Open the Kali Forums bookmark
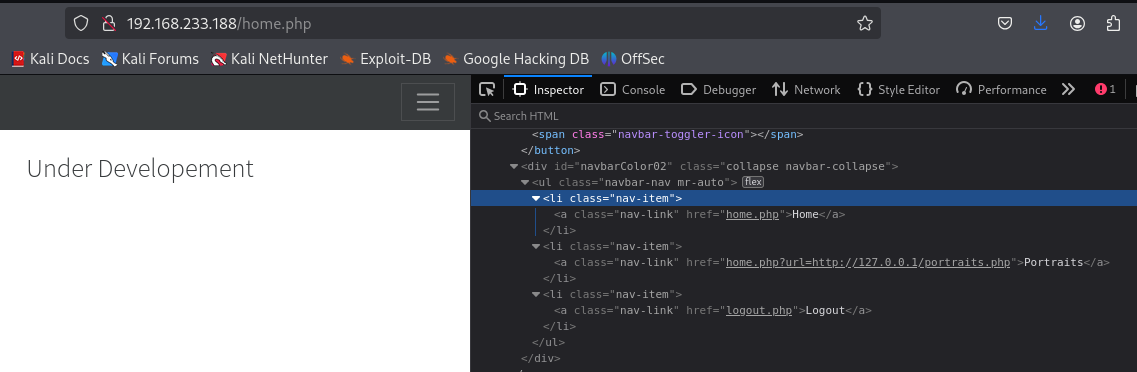The height and width of the screenshot is (372, 1137). click(150, 59)
